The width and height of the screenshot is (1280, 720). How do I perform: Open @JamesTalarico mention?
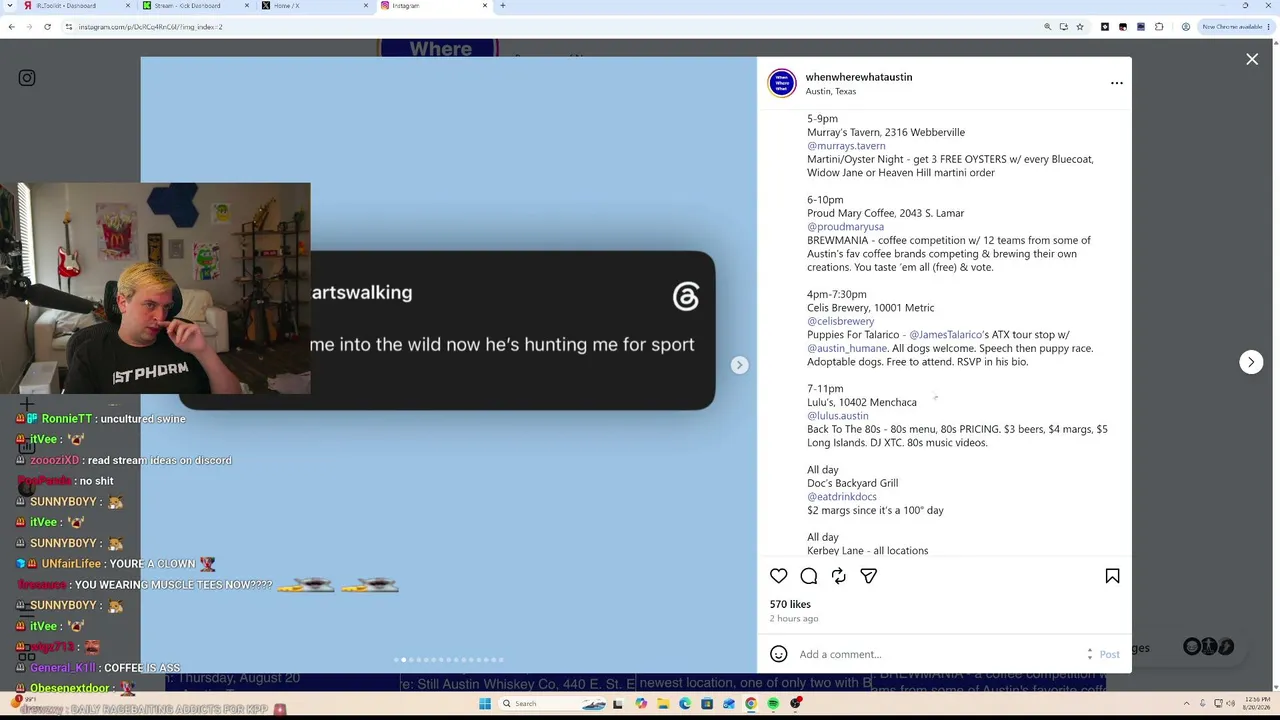coord(945,335)
